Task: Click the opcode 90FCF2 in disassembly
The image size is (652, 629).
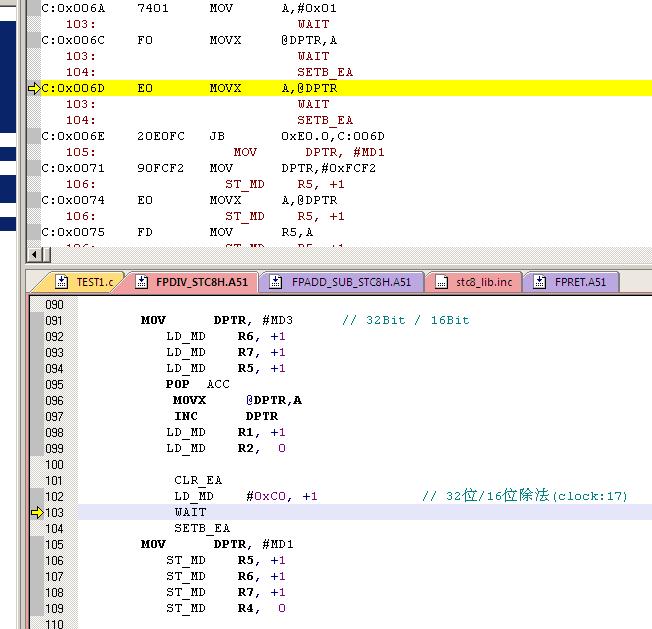Action: 161,168
